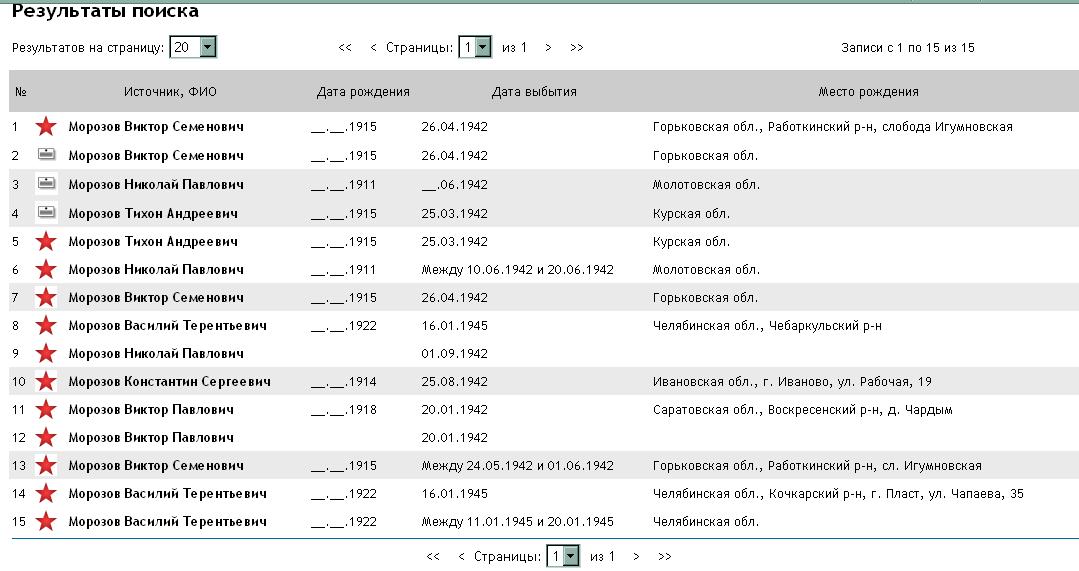Screen dimensions: 1079x571
Task: Click the red star icon in row 1
Action: 46,127
